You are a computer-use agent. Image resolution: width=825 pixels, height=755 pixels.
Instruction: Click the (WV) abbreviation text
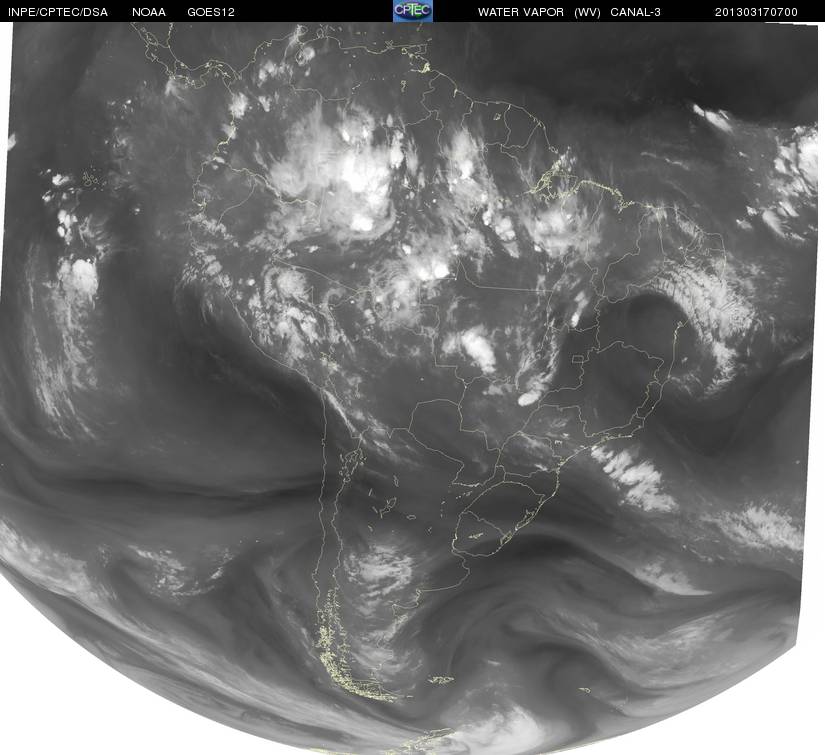coord(587,12)
